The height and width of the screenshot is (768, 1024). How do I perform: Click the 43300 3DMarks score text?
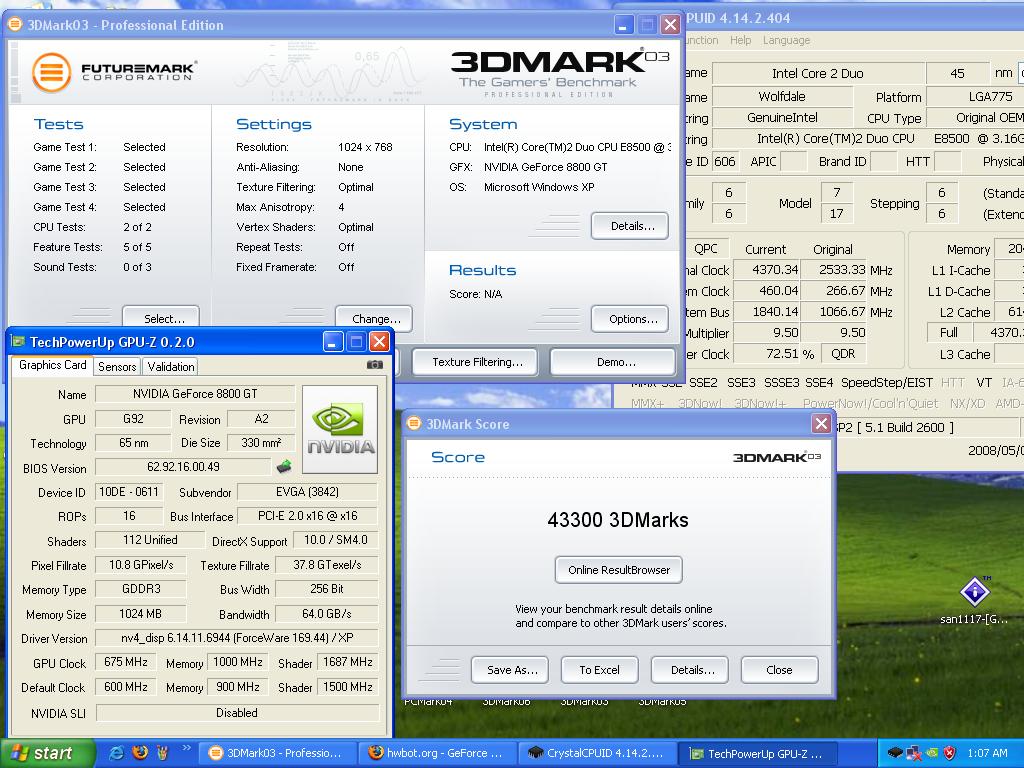pyautogui.click(x=618, y=520)
